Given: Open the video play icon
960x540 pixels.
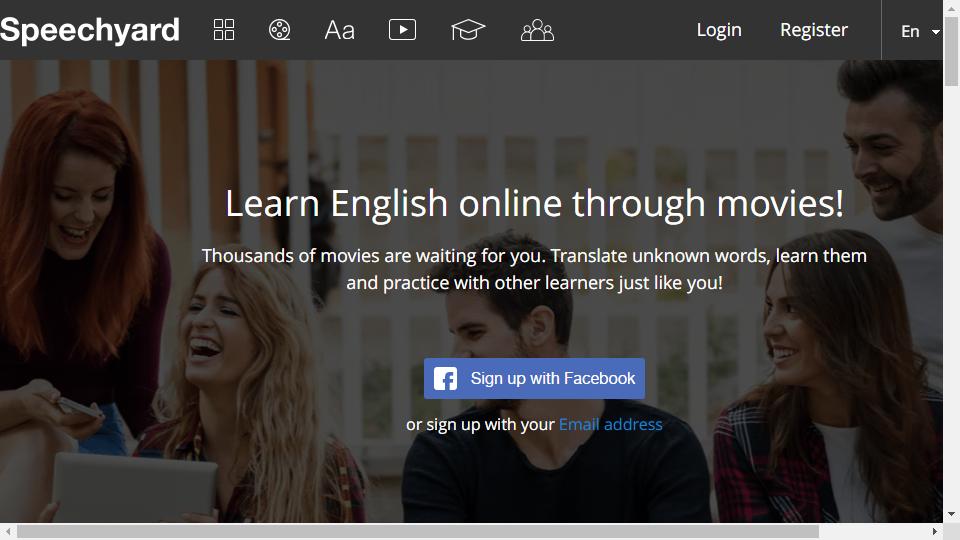Looking at the screenshot, I should [402, 29].
